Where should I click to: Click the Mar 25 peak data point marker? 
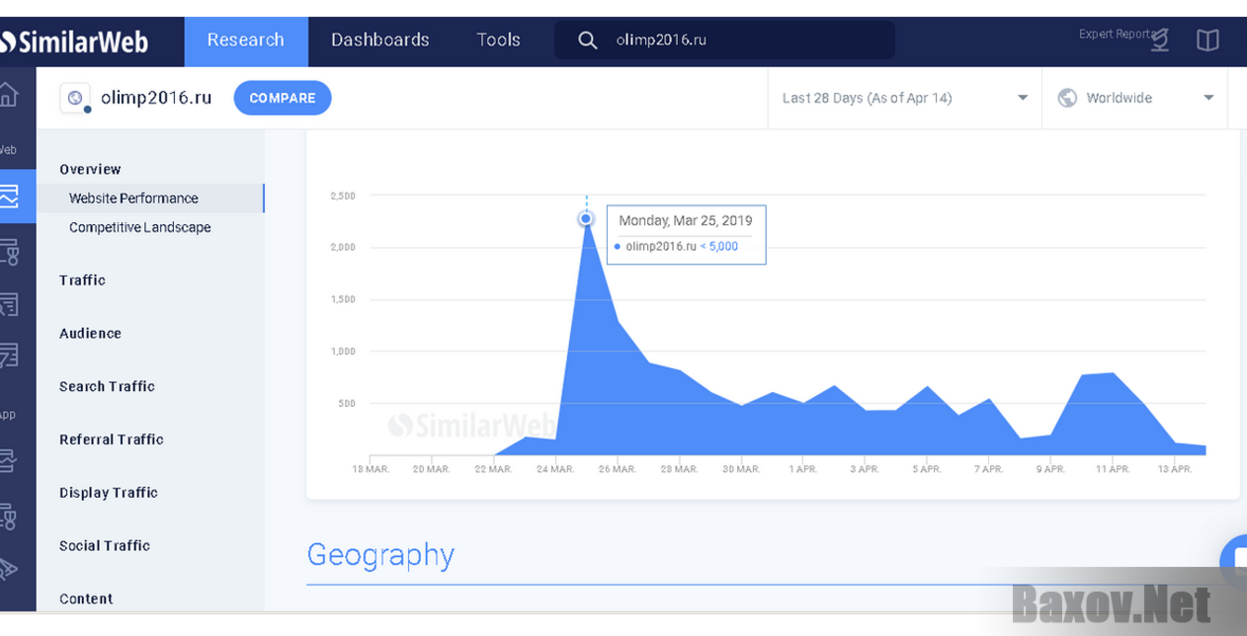[x=587, y=219]
